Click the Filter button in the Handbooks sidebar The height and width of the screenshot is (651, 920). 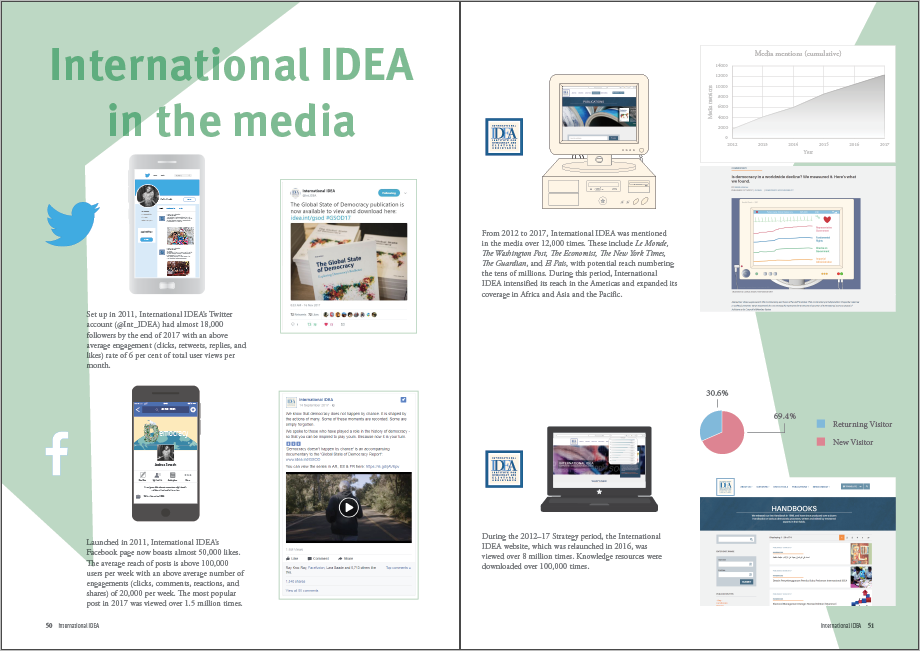point(746,582)
